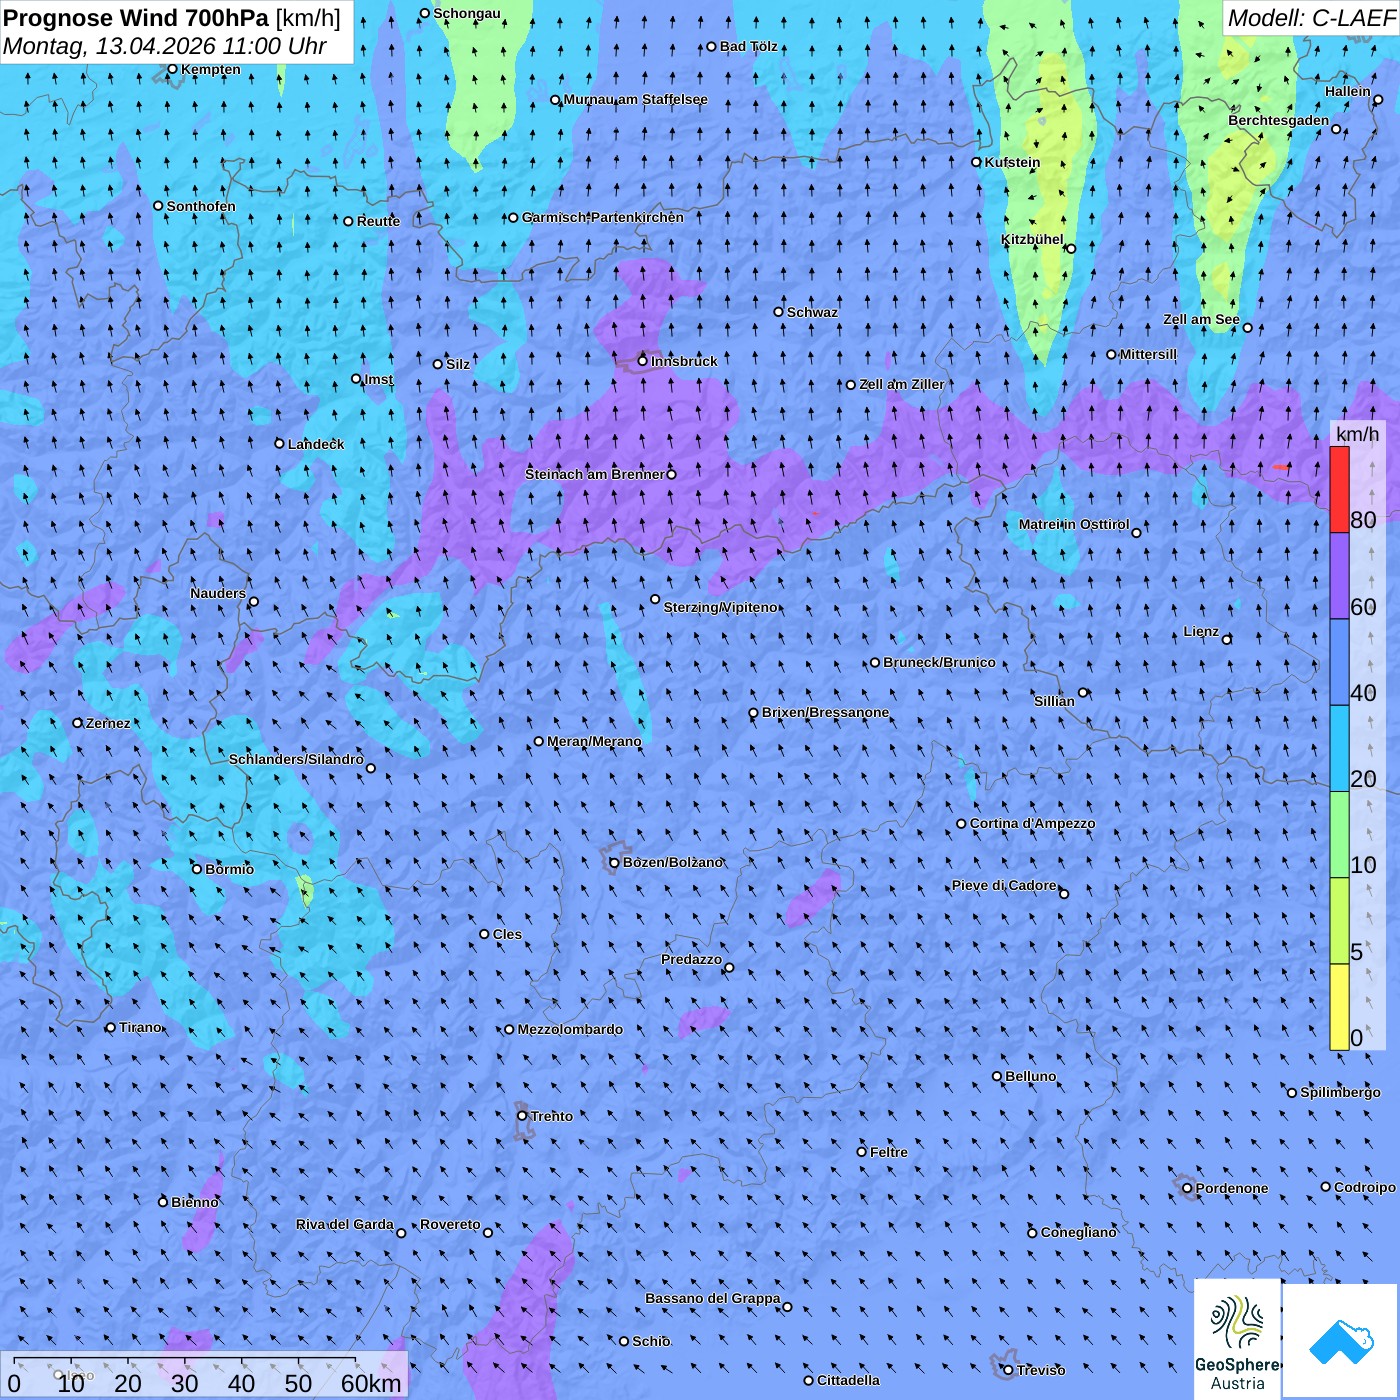Click the 'Cortina d'Ampezzo' label
1400x1400 pixels.
tap(1032, 823)
